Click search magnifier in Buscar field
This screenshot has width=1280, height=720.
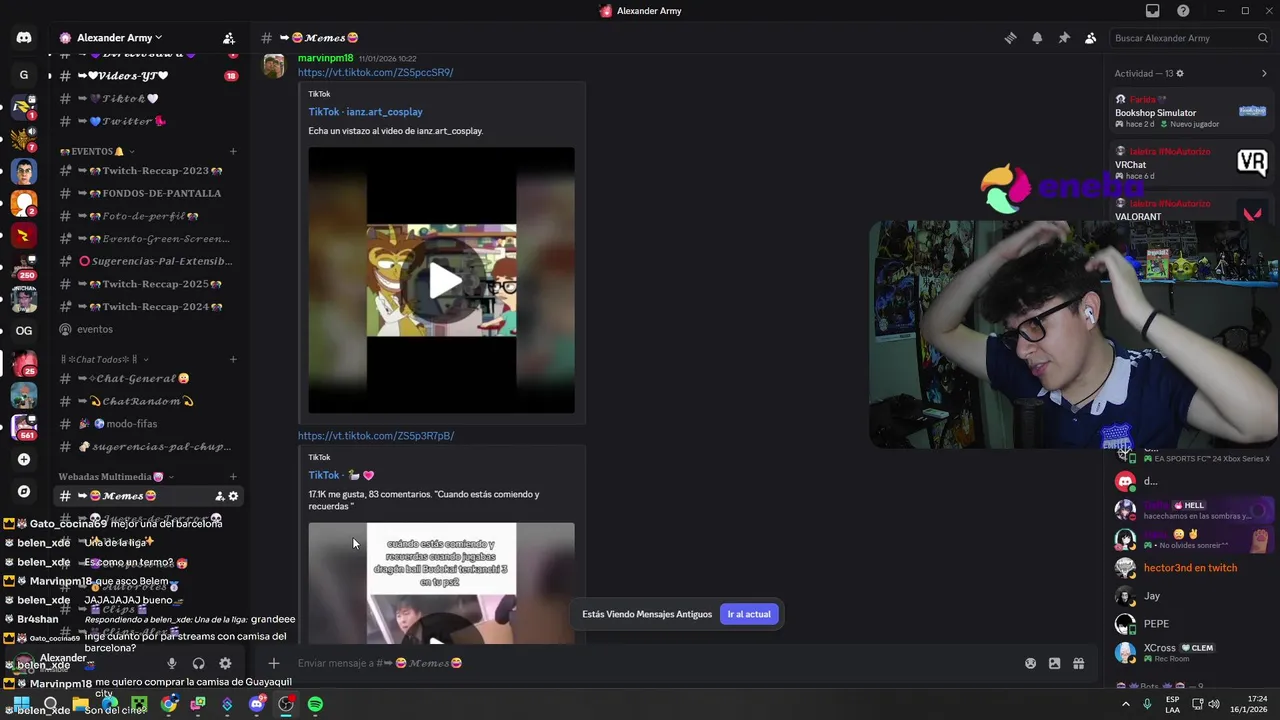click(1263, 38)
